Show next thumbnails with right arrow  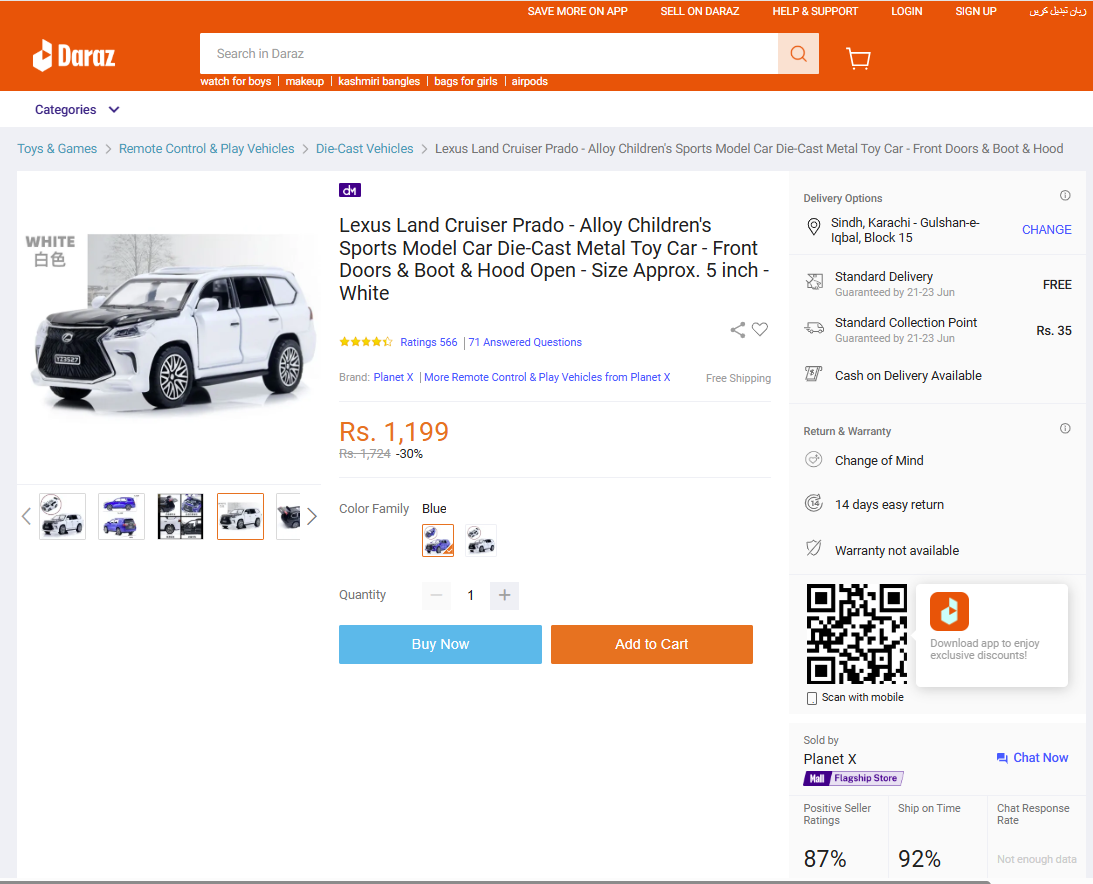(x=312, y=517)
